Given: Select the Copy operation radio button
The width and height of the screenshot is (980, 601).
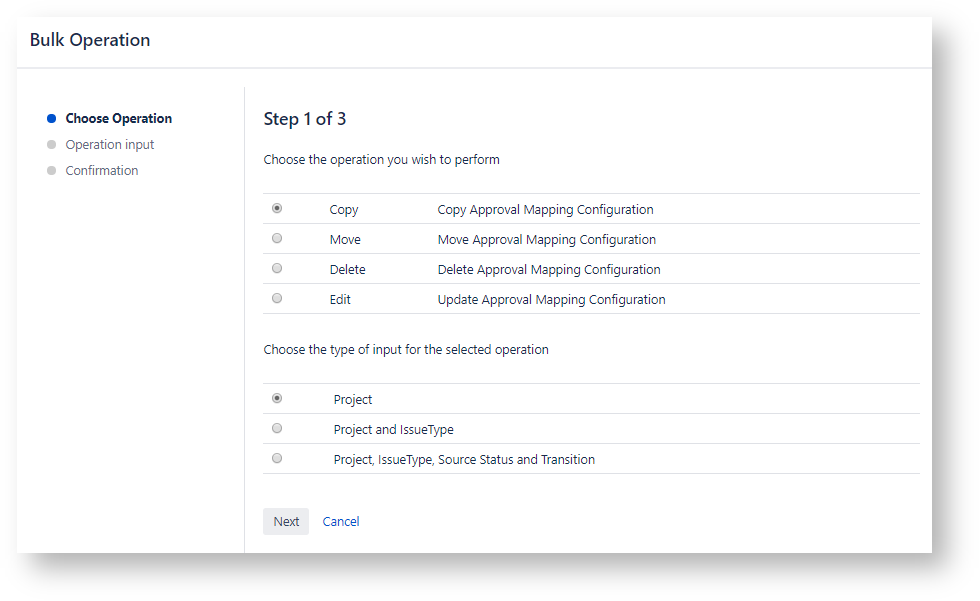Looking at the screenshot, I should coord(277,209).
